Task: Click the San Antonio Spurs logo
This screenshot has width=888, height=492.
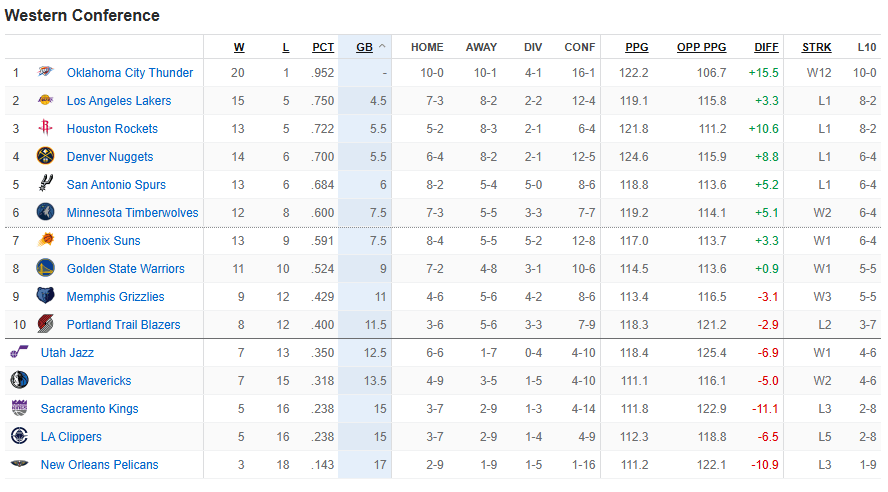Action: point(45,185)
